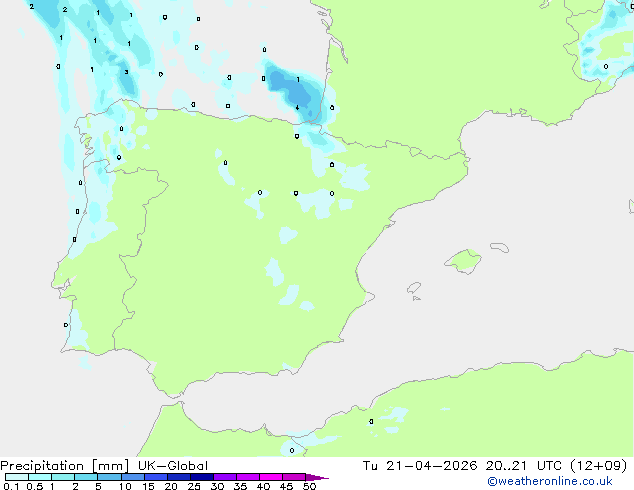Click the 10–15 mm blue legend swatch
Viewport: 634px width, 490px height.
pyautogui.click(x=132, y=477)
